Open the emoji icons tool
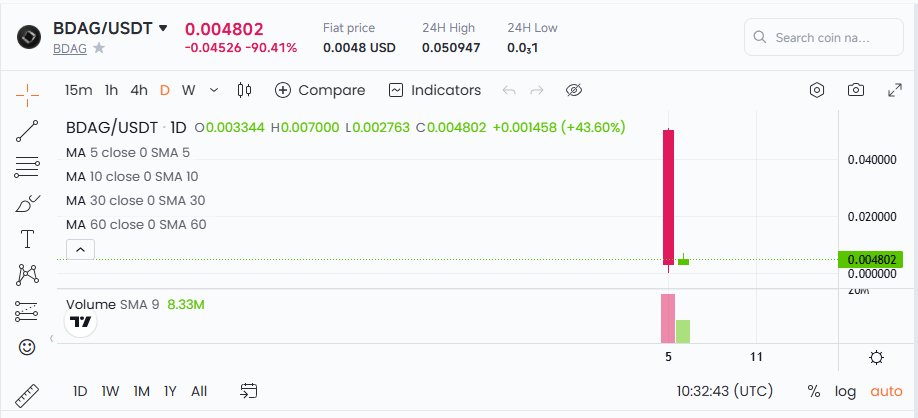Screen dimensions: 918x418 click(x=27, y=347)
